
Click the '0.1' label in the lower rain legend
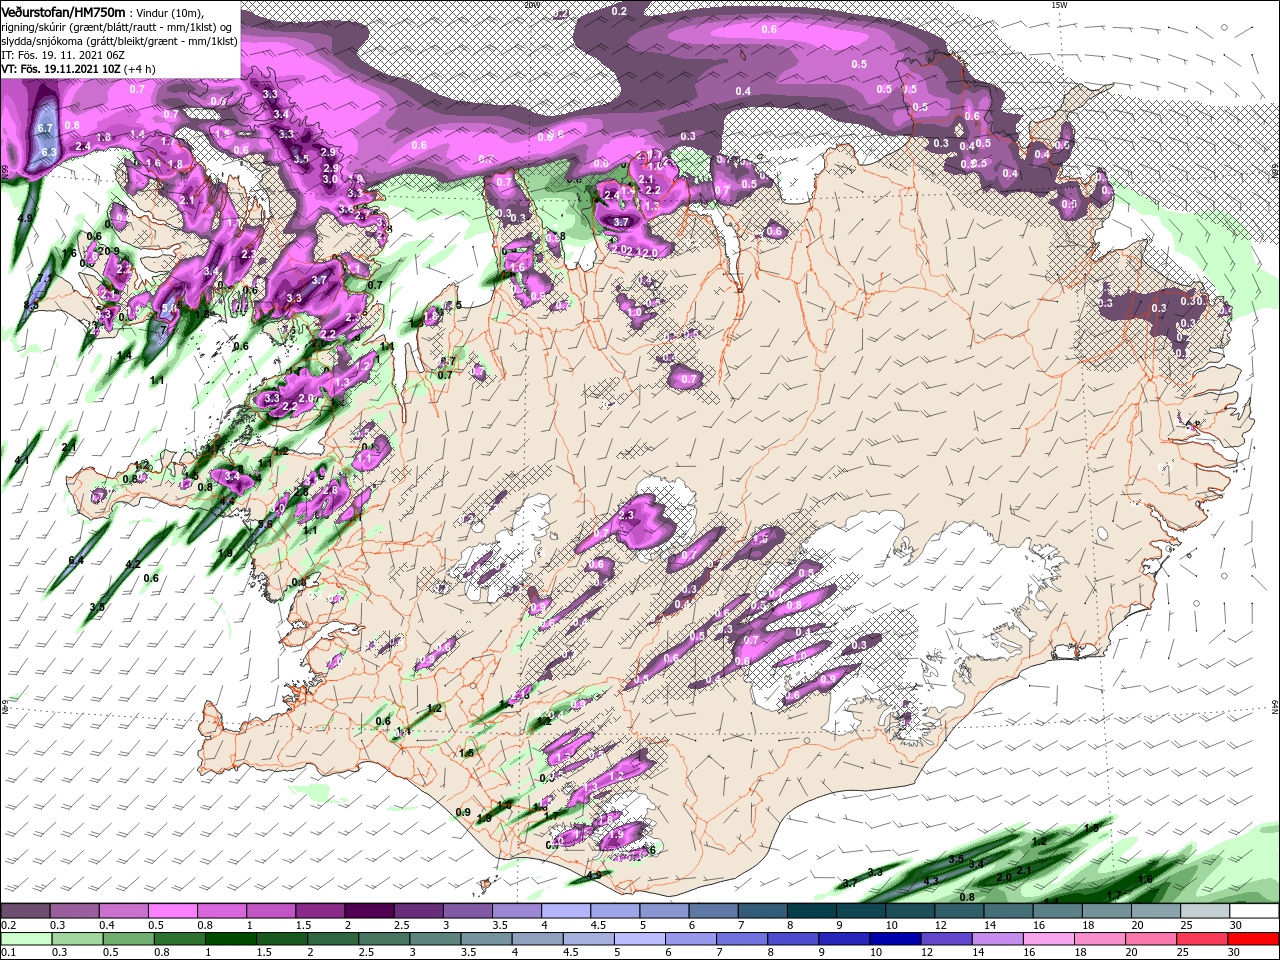[x=8, y=953]
